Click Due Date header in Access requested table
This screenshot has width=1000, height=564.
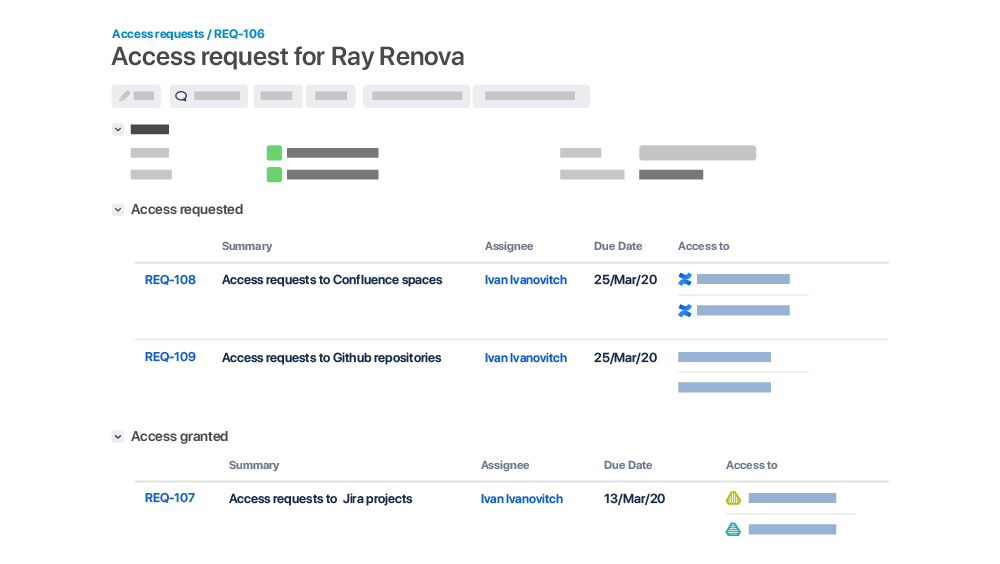[618, 246]
